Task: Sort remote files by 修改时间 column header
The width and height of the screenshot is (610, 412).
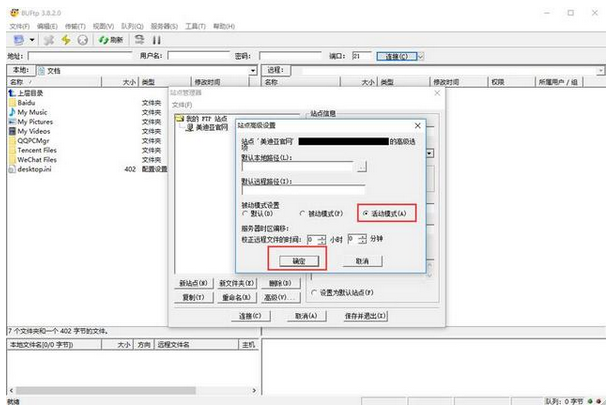Action: click(459, 82)
